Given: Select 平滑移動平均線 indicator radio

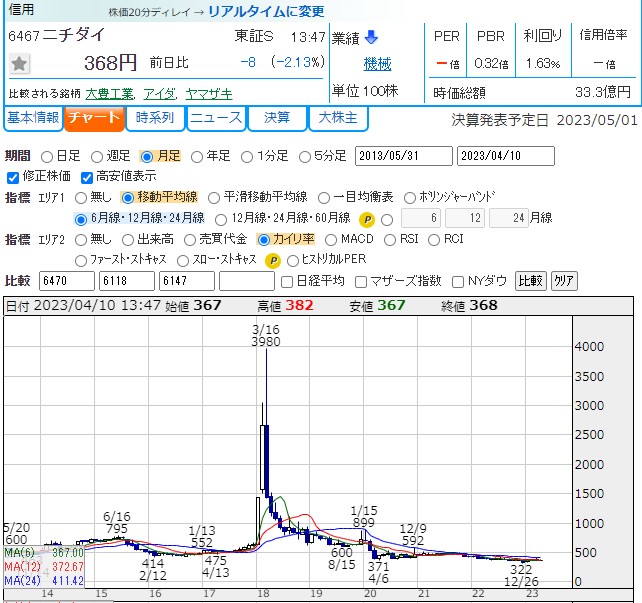Looking at the screenshot, I should 214,198.
